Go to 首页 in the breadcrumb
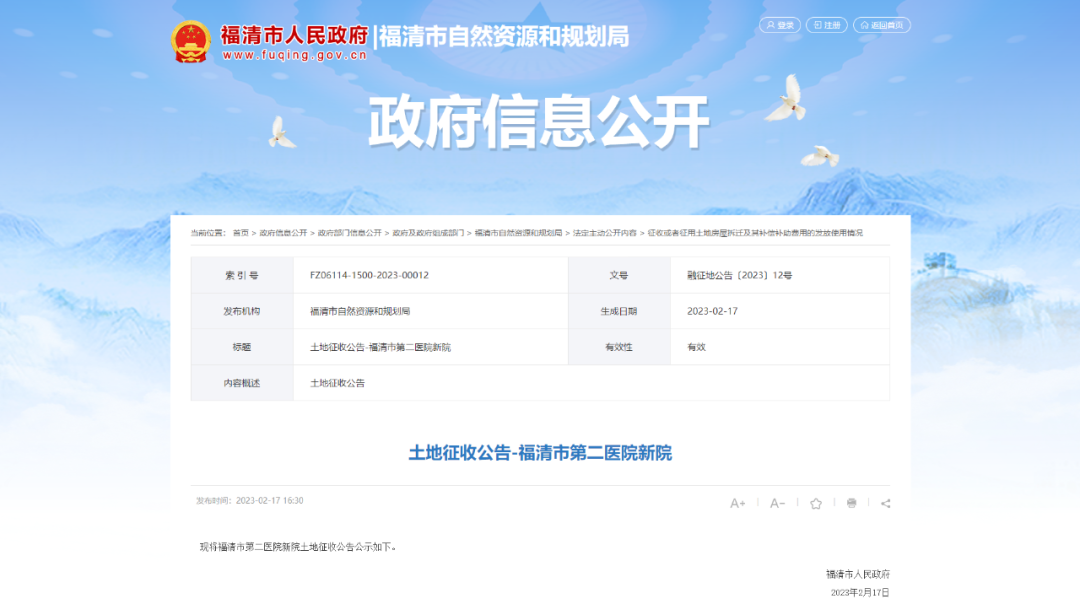 [x=241, y=233]
